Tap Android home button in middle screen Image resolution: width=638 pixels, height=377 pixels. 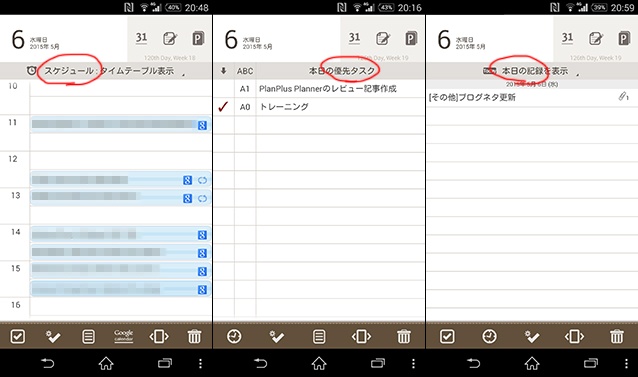point(319,363)
